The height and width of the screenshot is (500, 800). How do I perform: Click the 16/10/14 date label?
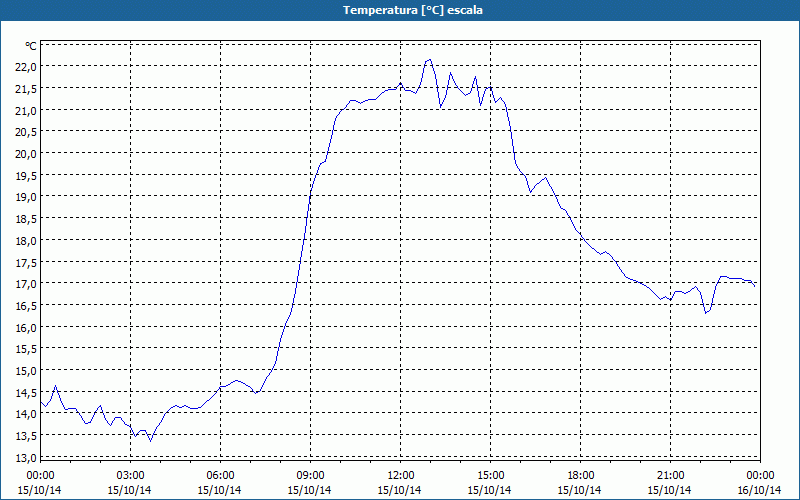(x=759, y=490)
